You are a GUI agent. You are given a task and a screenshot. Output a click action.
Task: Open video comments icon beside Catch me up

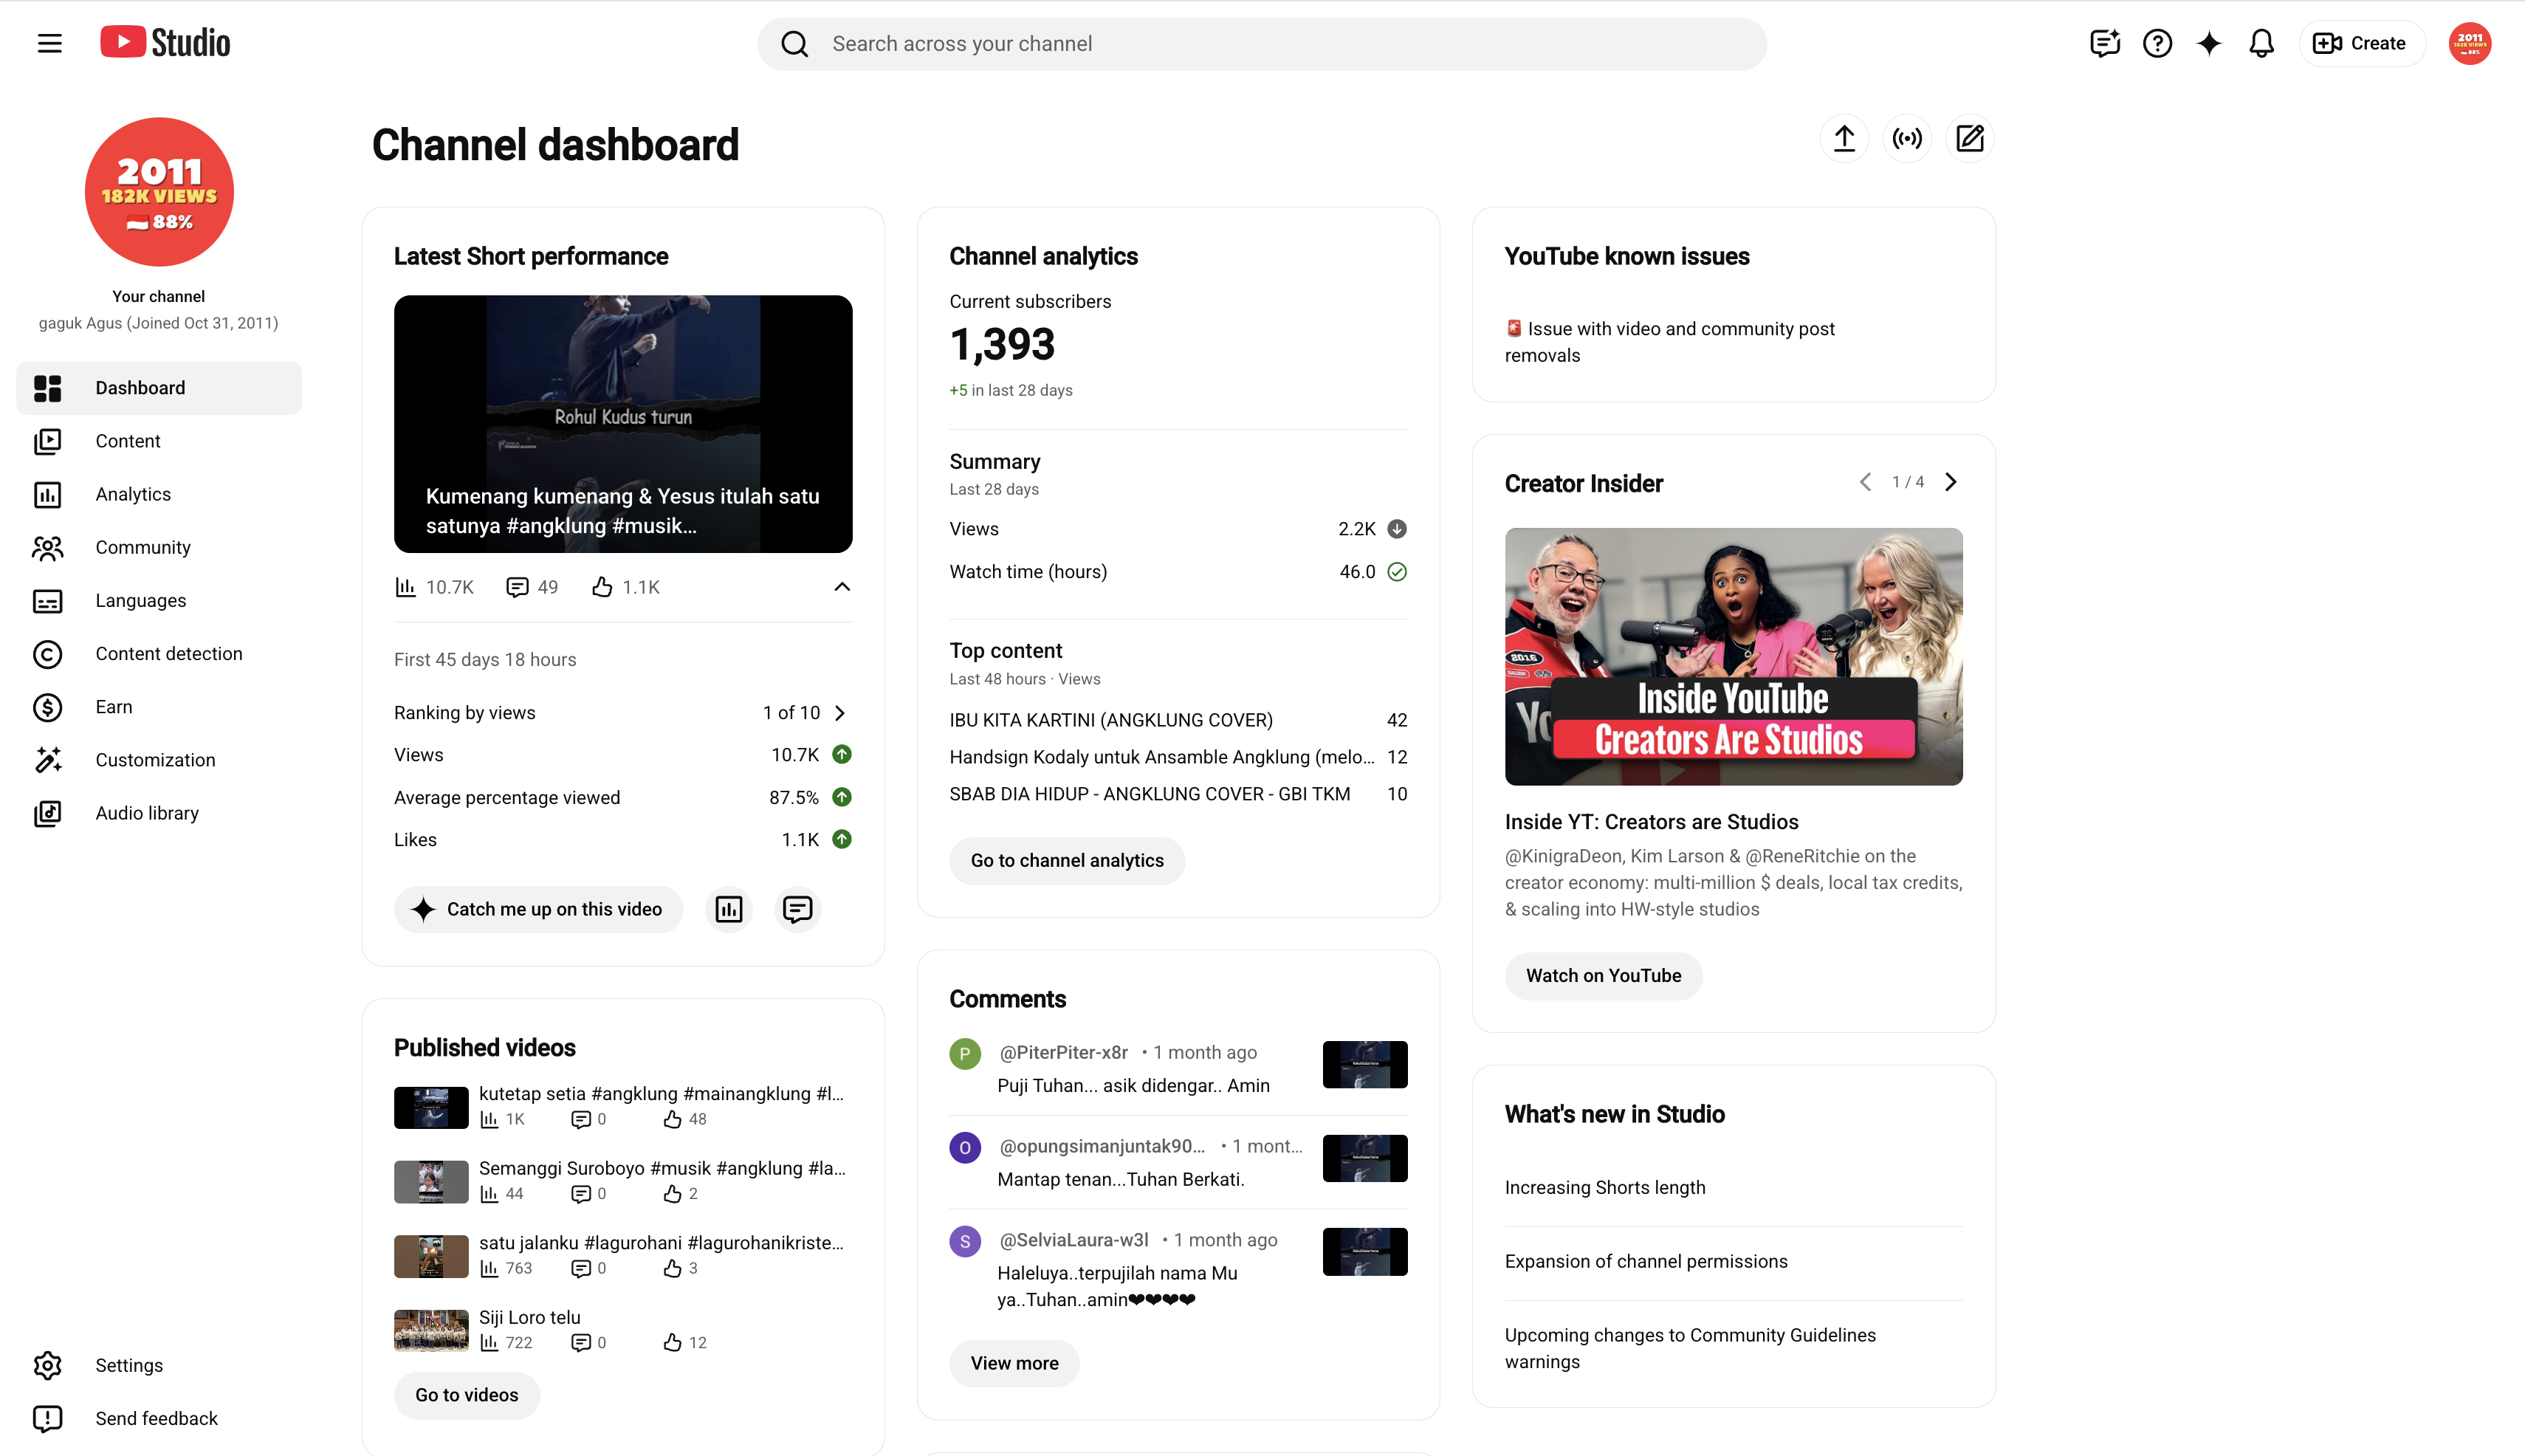pyautogui.click(x=797, y=909)
